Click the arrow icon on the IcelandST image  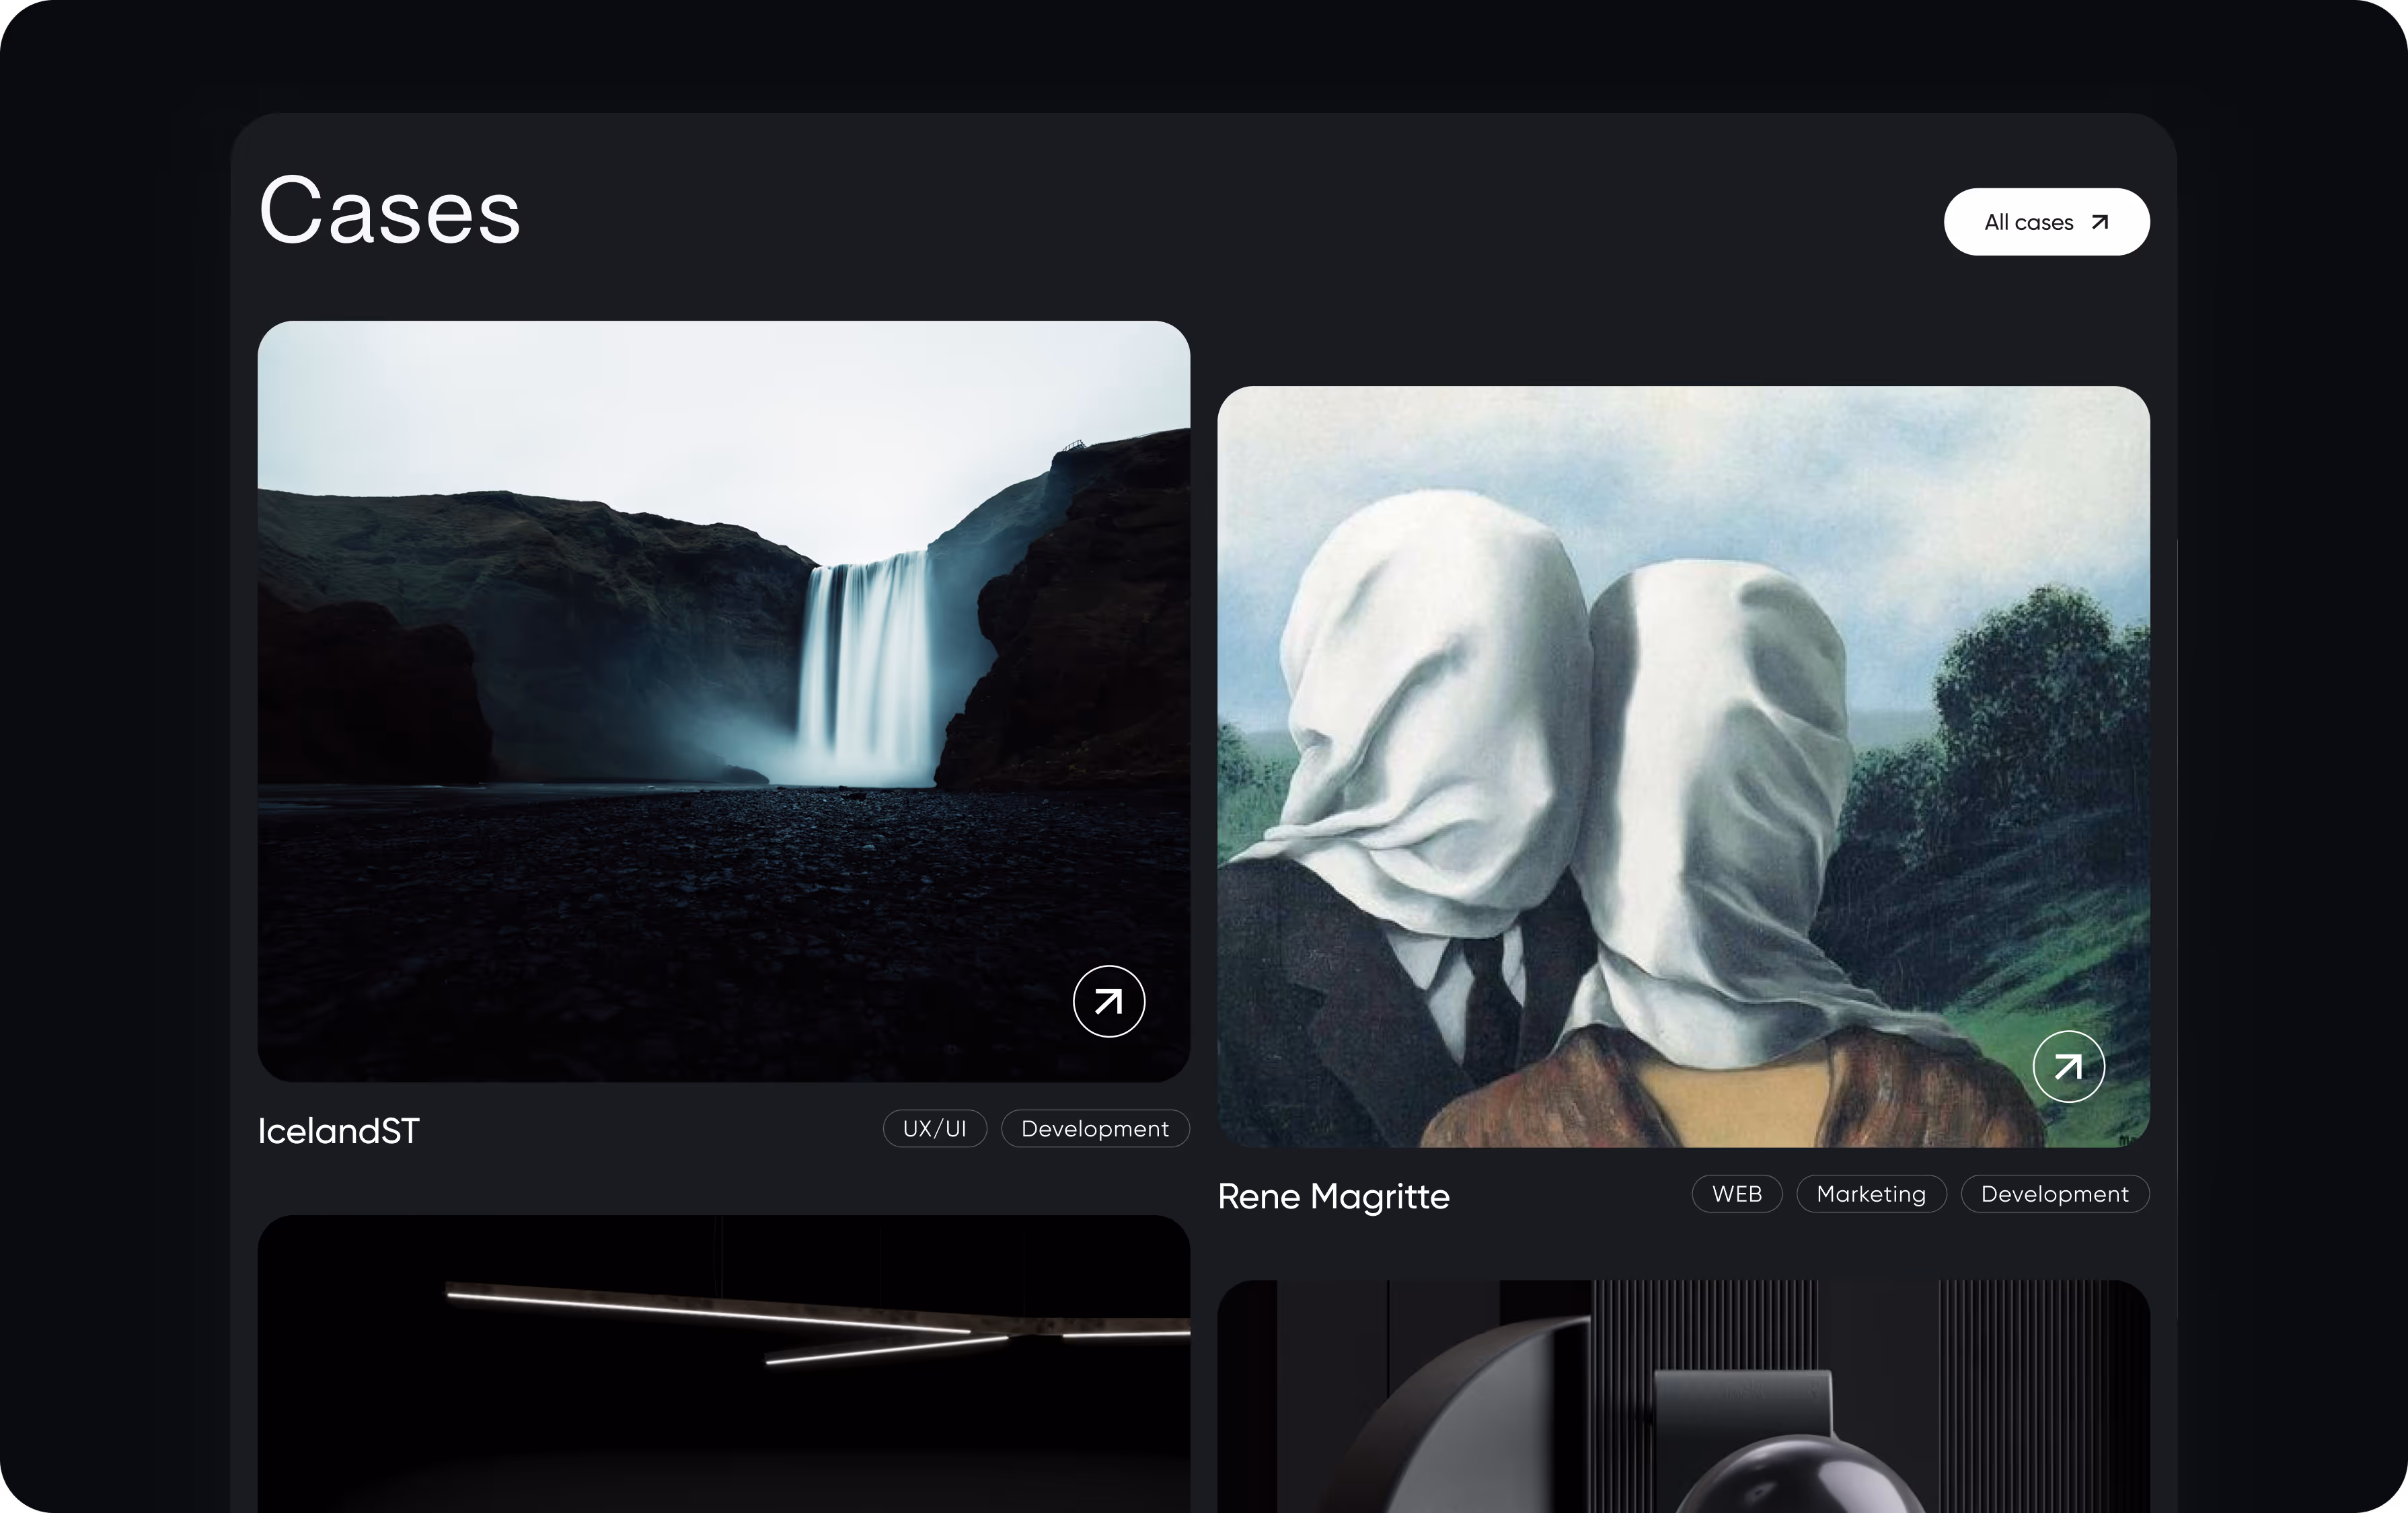[1109, 1001]
